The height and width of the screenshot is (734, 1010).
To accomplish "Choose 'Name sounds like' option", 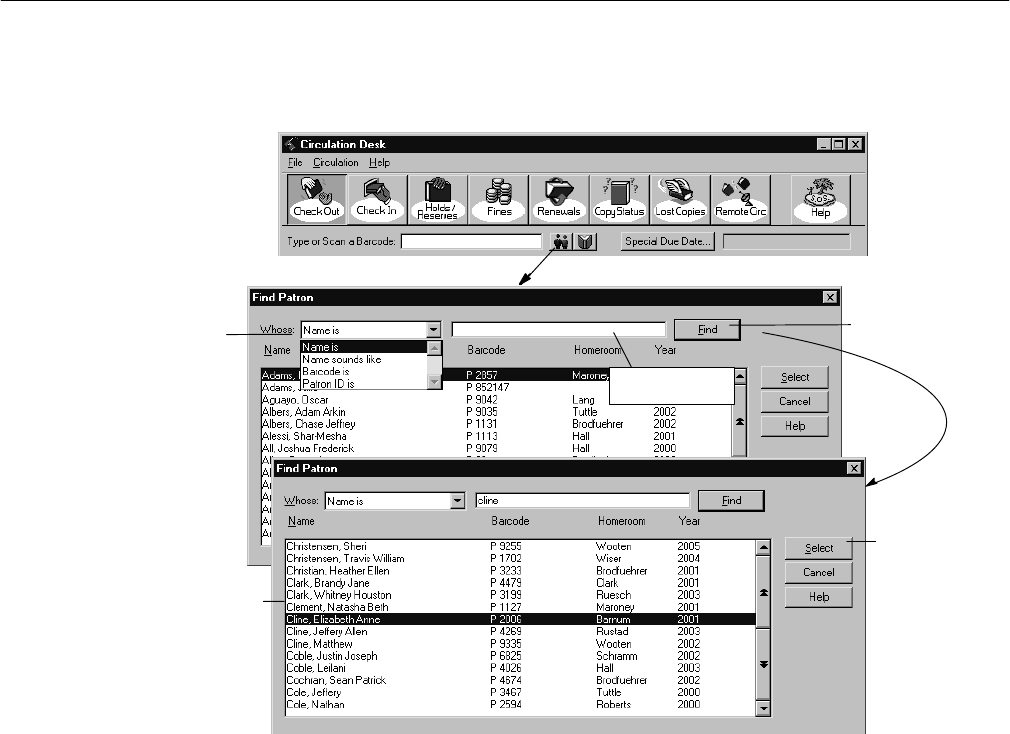I will pyautogui.click(x=364, y=359).
